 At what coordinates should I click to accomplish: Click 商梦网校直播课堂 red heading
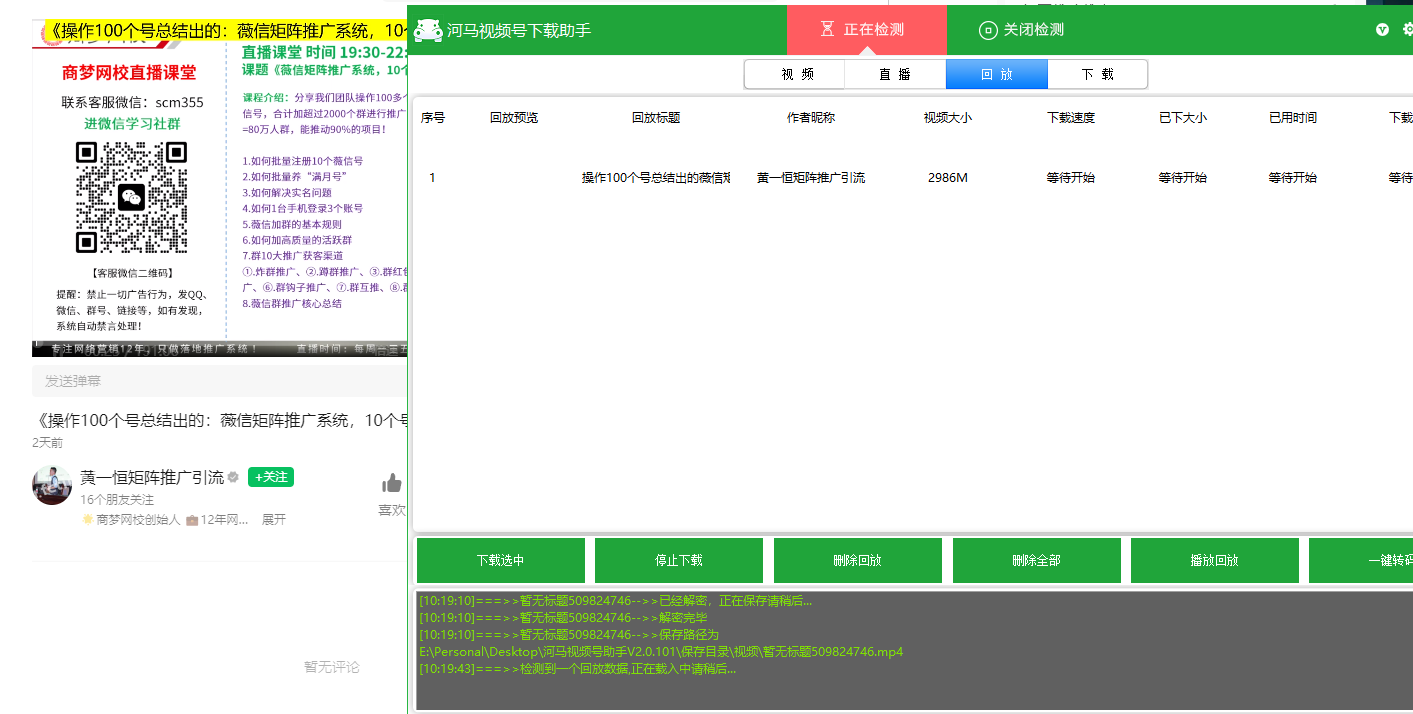tap(129, 73)
